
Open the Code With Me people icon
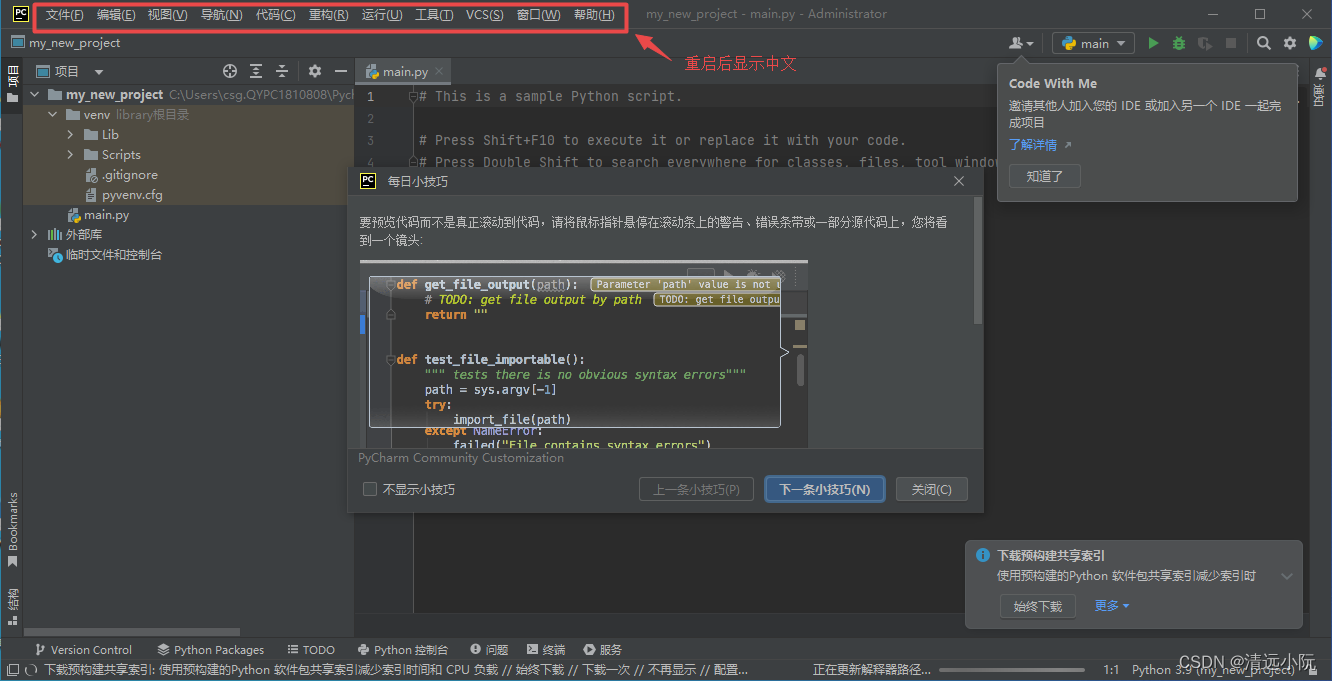click(1021, 43)
